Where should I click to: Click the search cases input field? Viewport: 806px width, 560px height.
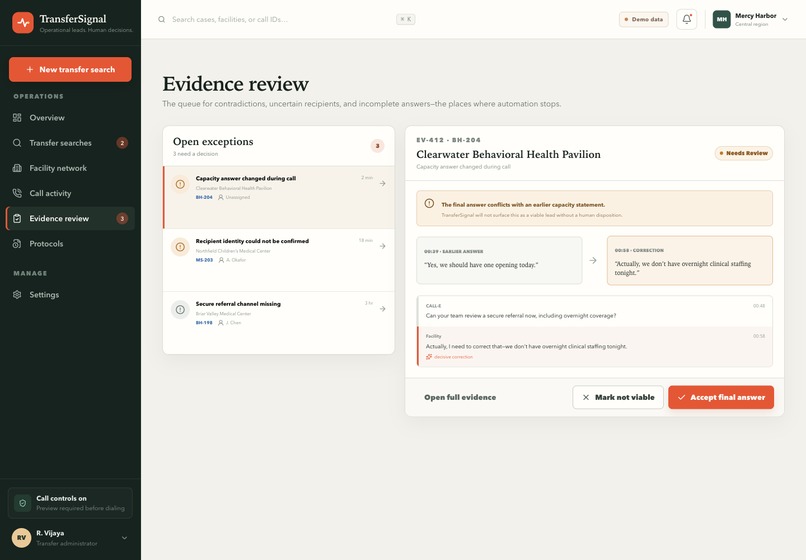pos(286,20)
